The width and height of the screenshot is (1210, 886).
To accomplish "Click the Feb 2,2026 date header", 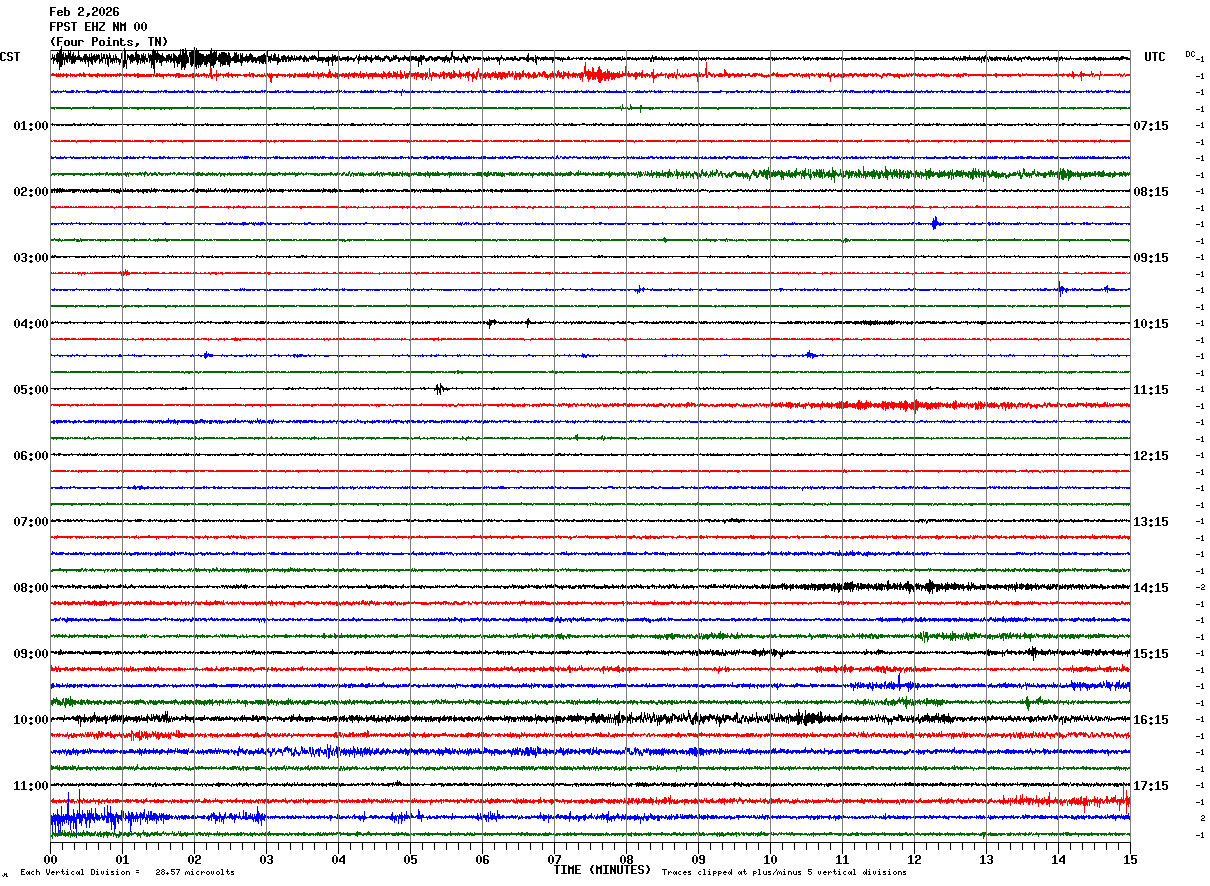I will point(84,12).
